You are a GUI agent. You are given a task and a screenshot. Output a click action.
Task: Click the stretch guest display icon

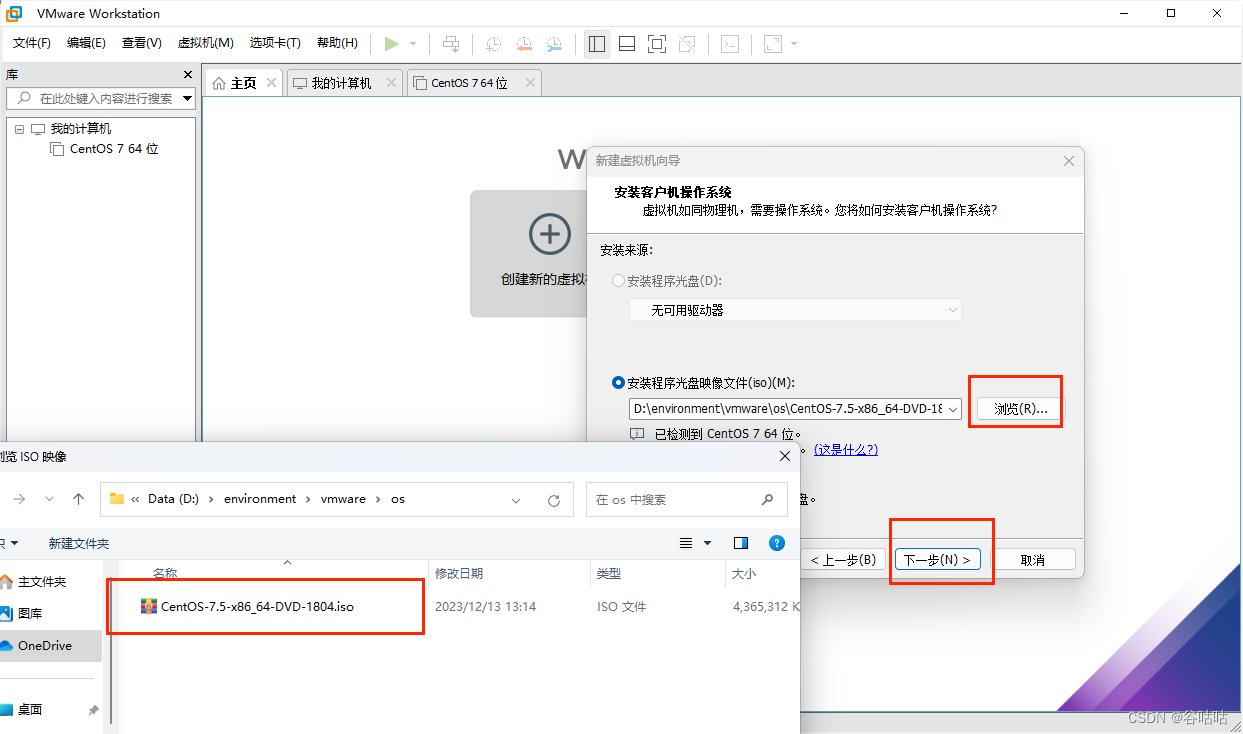pos(773,44)
